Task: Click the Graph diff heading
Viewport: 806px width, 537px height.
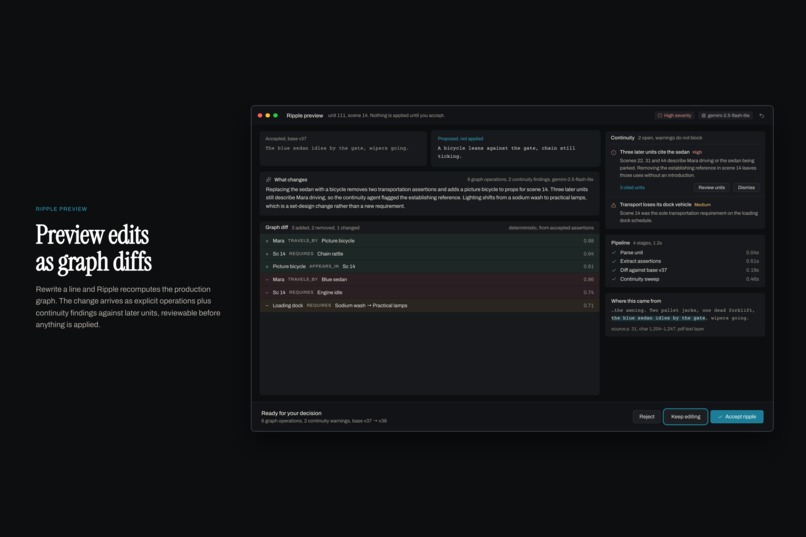Action: pos(277,227)
